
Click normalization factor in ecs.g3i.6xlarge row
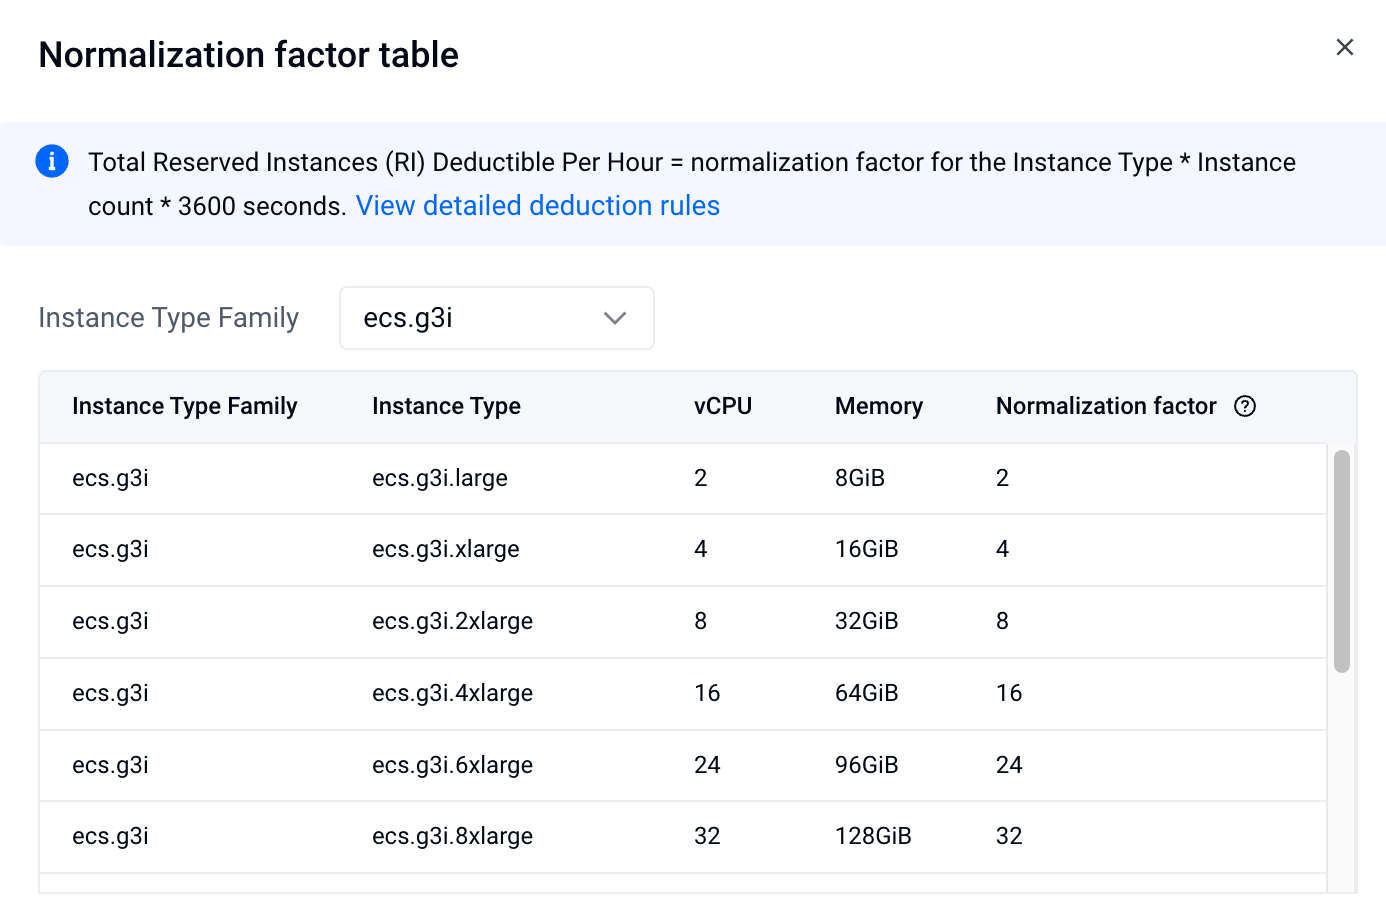(x=1009, y=765)
